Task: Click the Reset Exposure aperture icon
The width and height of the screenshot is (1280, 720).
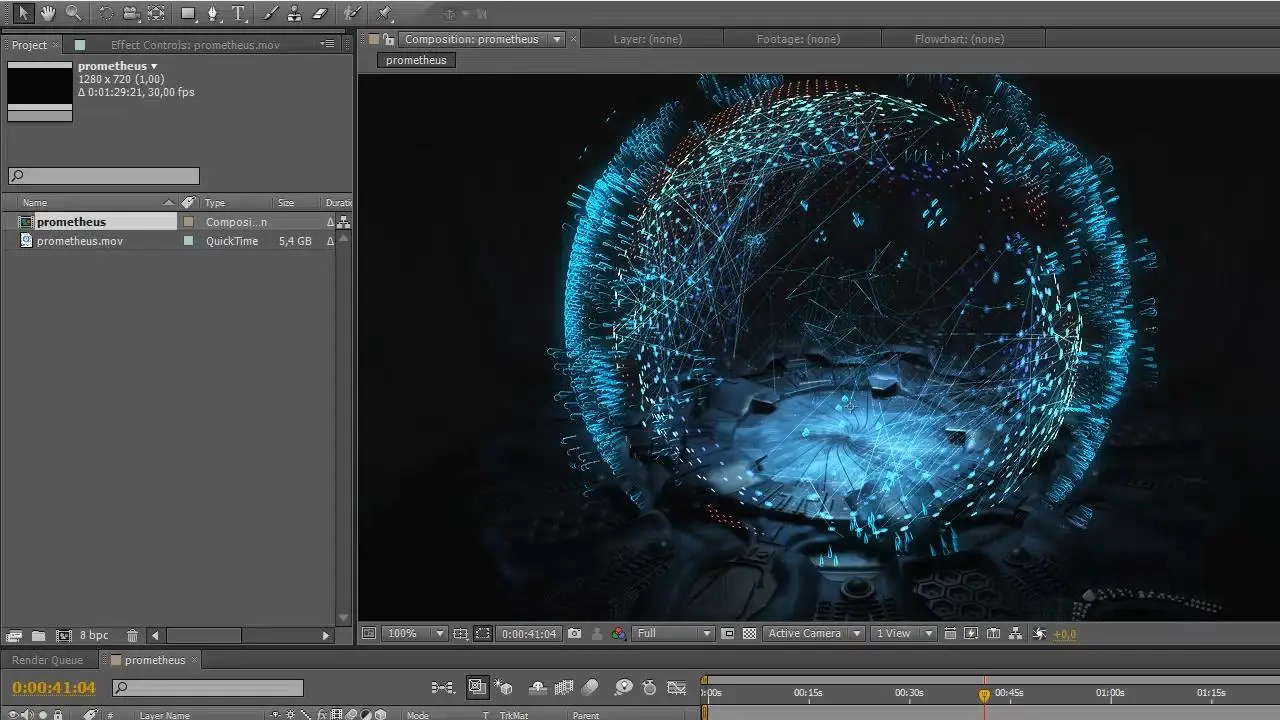Action: (1039, 633)
